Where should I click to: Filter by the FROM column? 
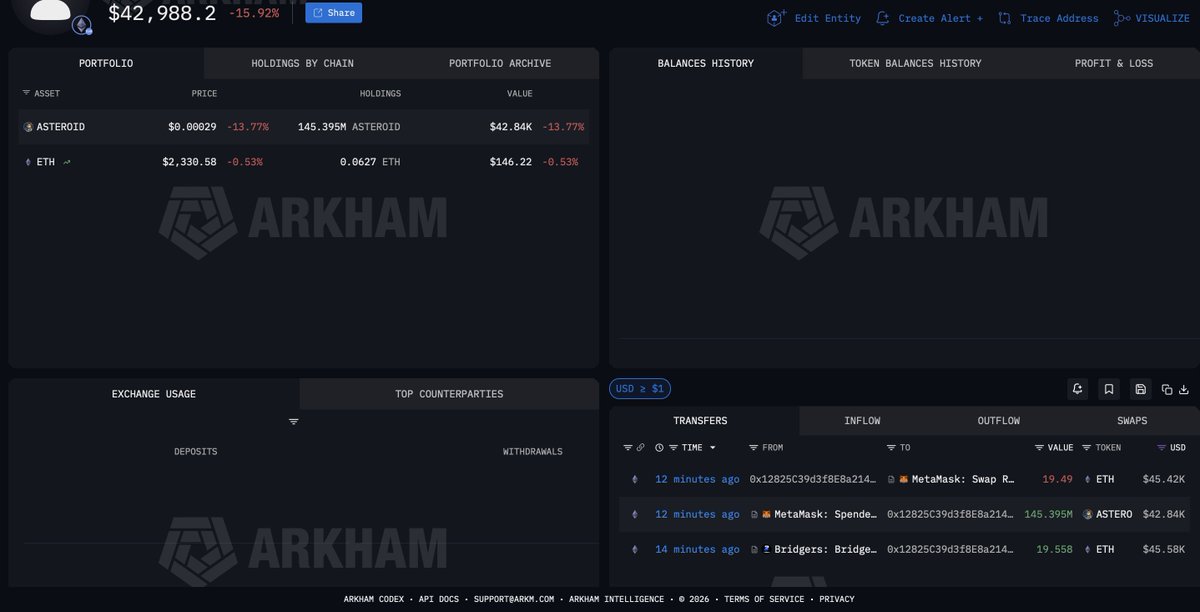[754, 448]
